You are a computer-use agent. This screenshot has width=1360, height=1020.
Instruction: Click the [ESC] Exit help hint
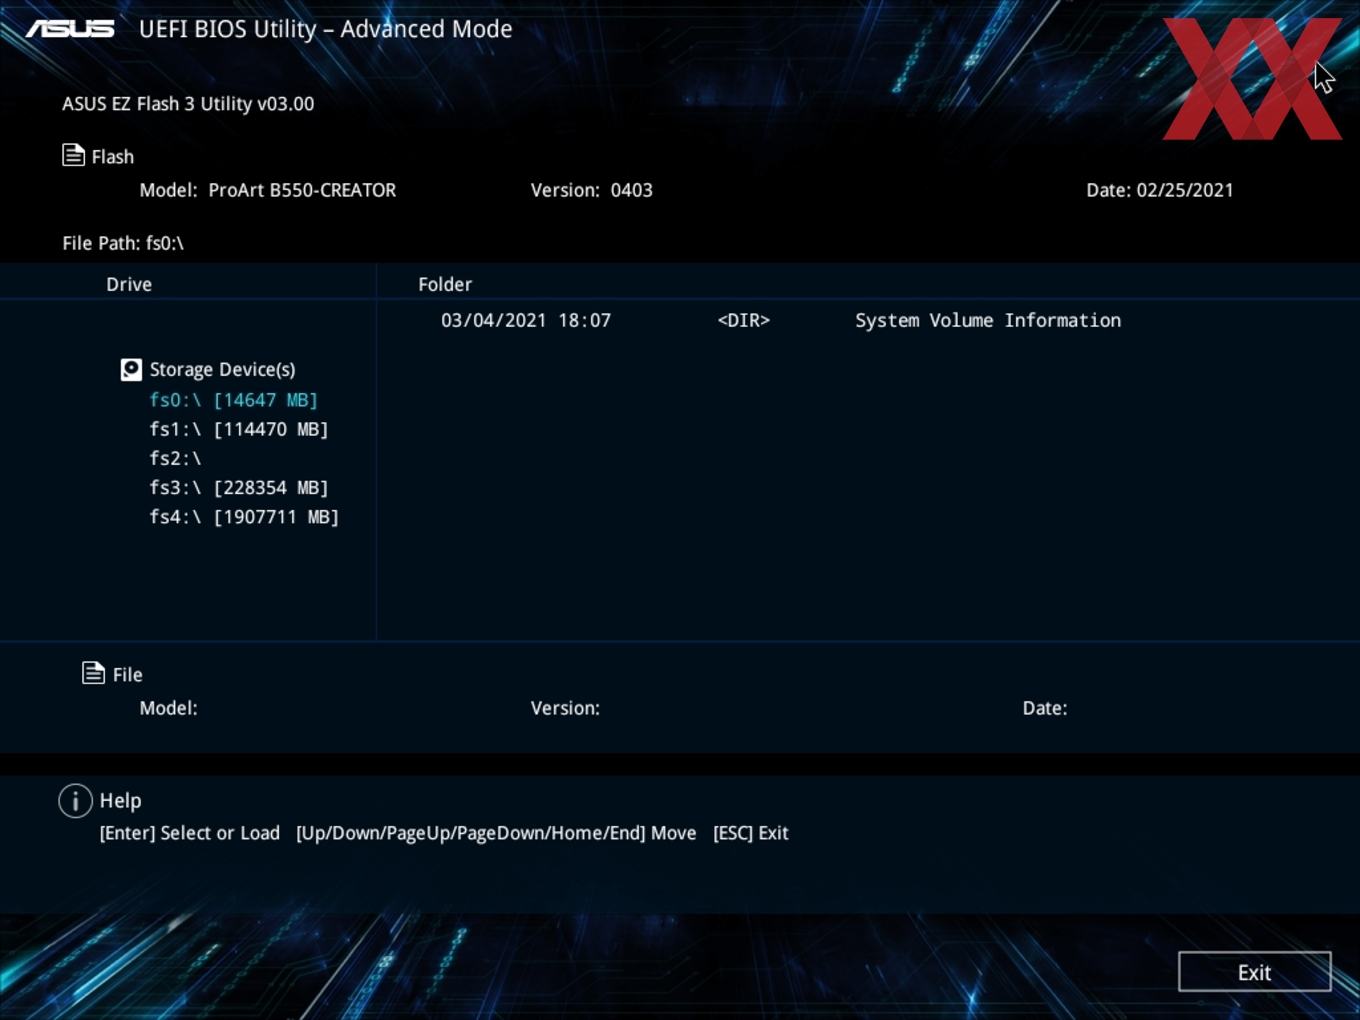click(751, 833)
